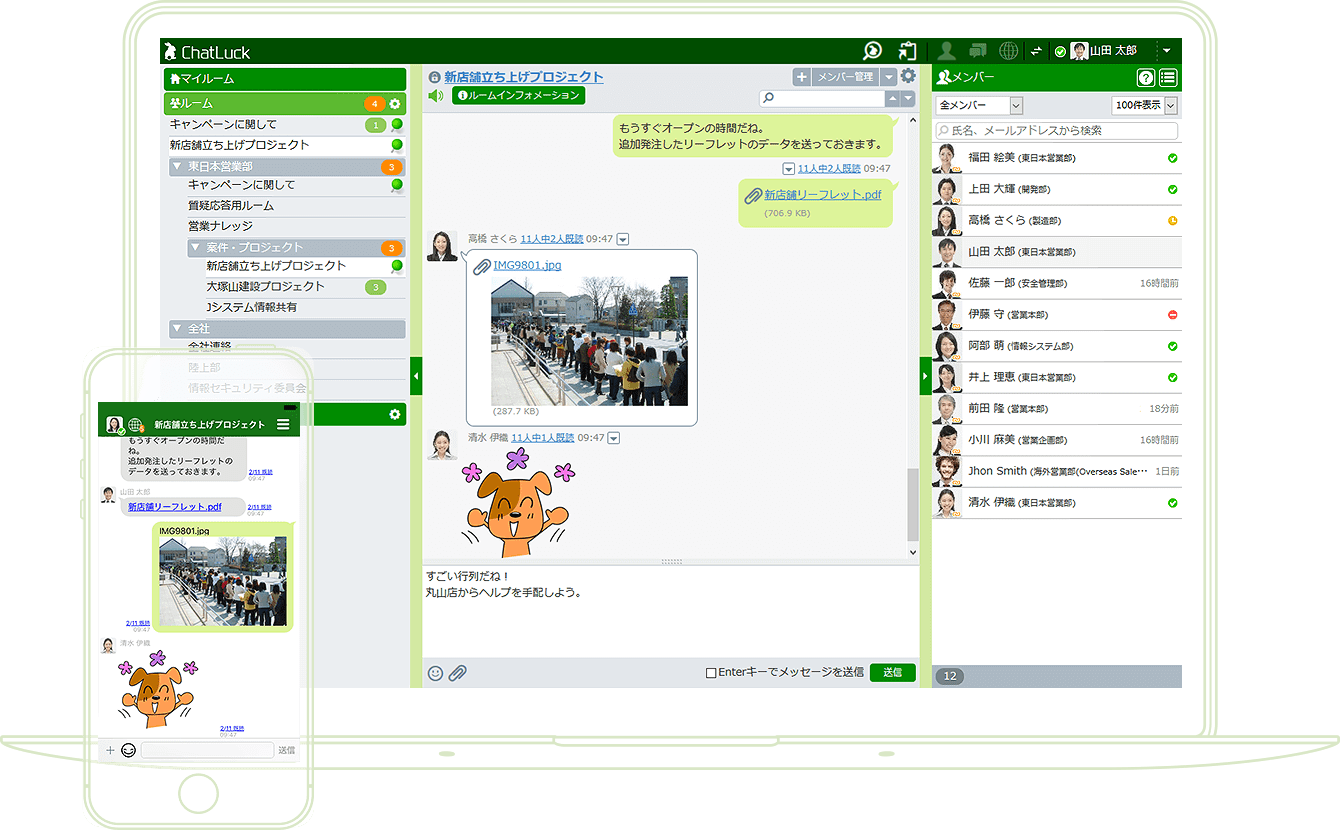This screenshot has width=1340, height=830.
Task: Open message options dropdown for 高橋 さくら message
Action: coord(623,239)
